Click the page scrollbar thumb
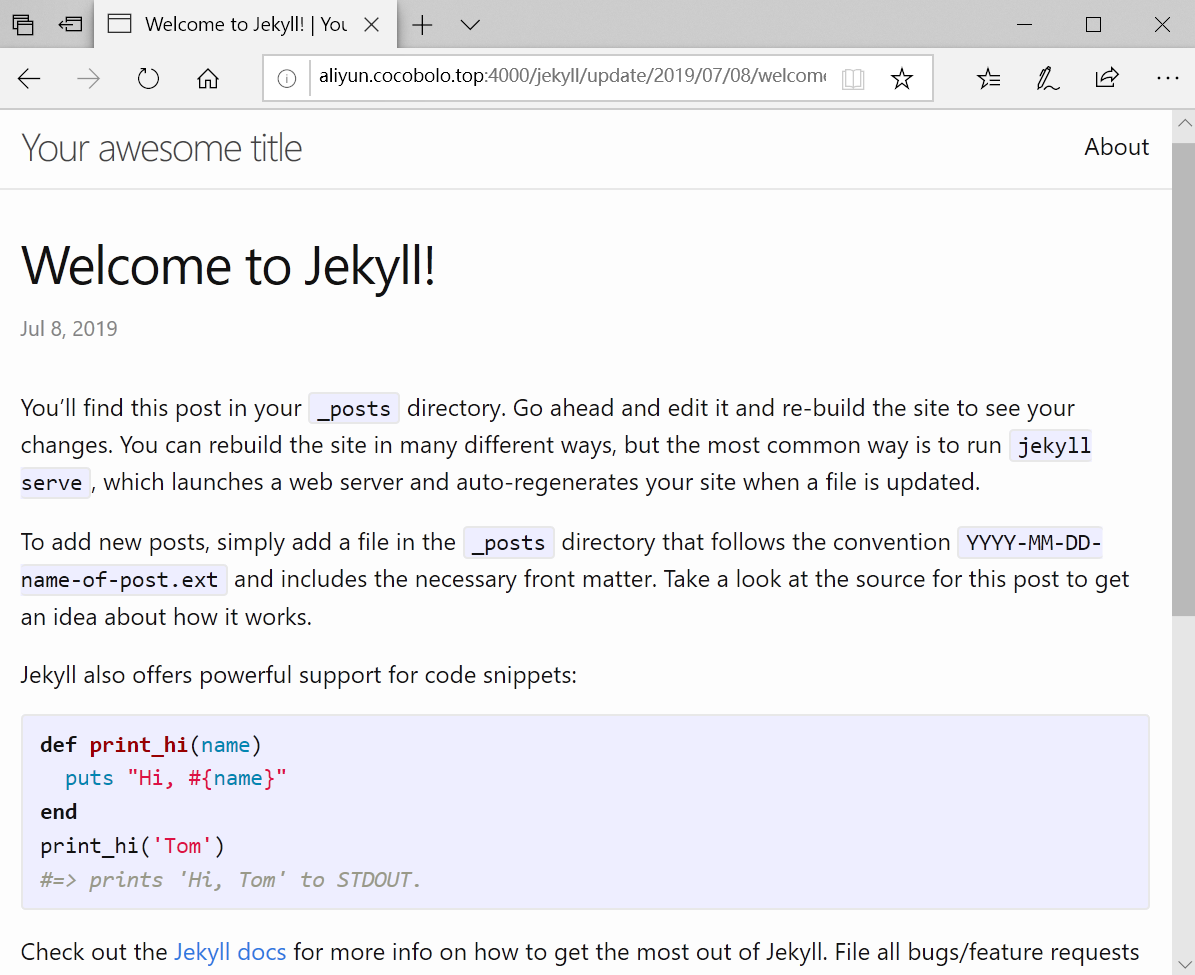The width and height of the screenshot is (1195, 975). tap(1184, 379)
